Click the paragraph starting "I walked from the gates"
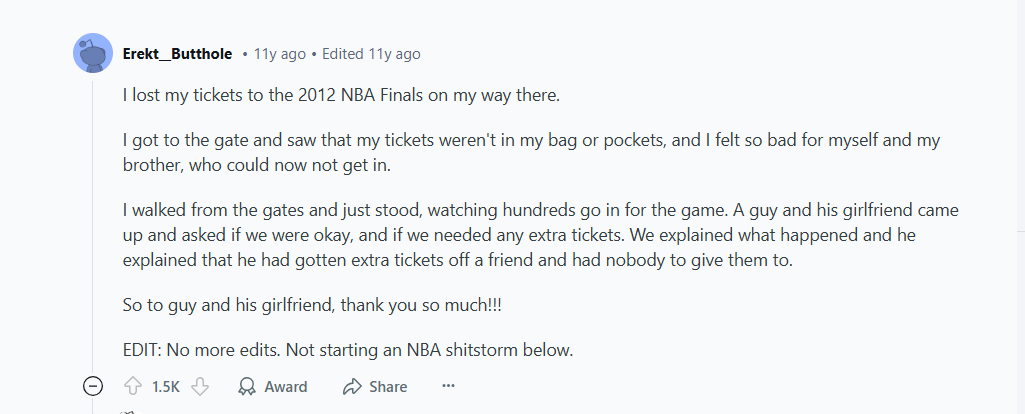The width and height of the screenshot is (1025, 414). pos(530,234)
